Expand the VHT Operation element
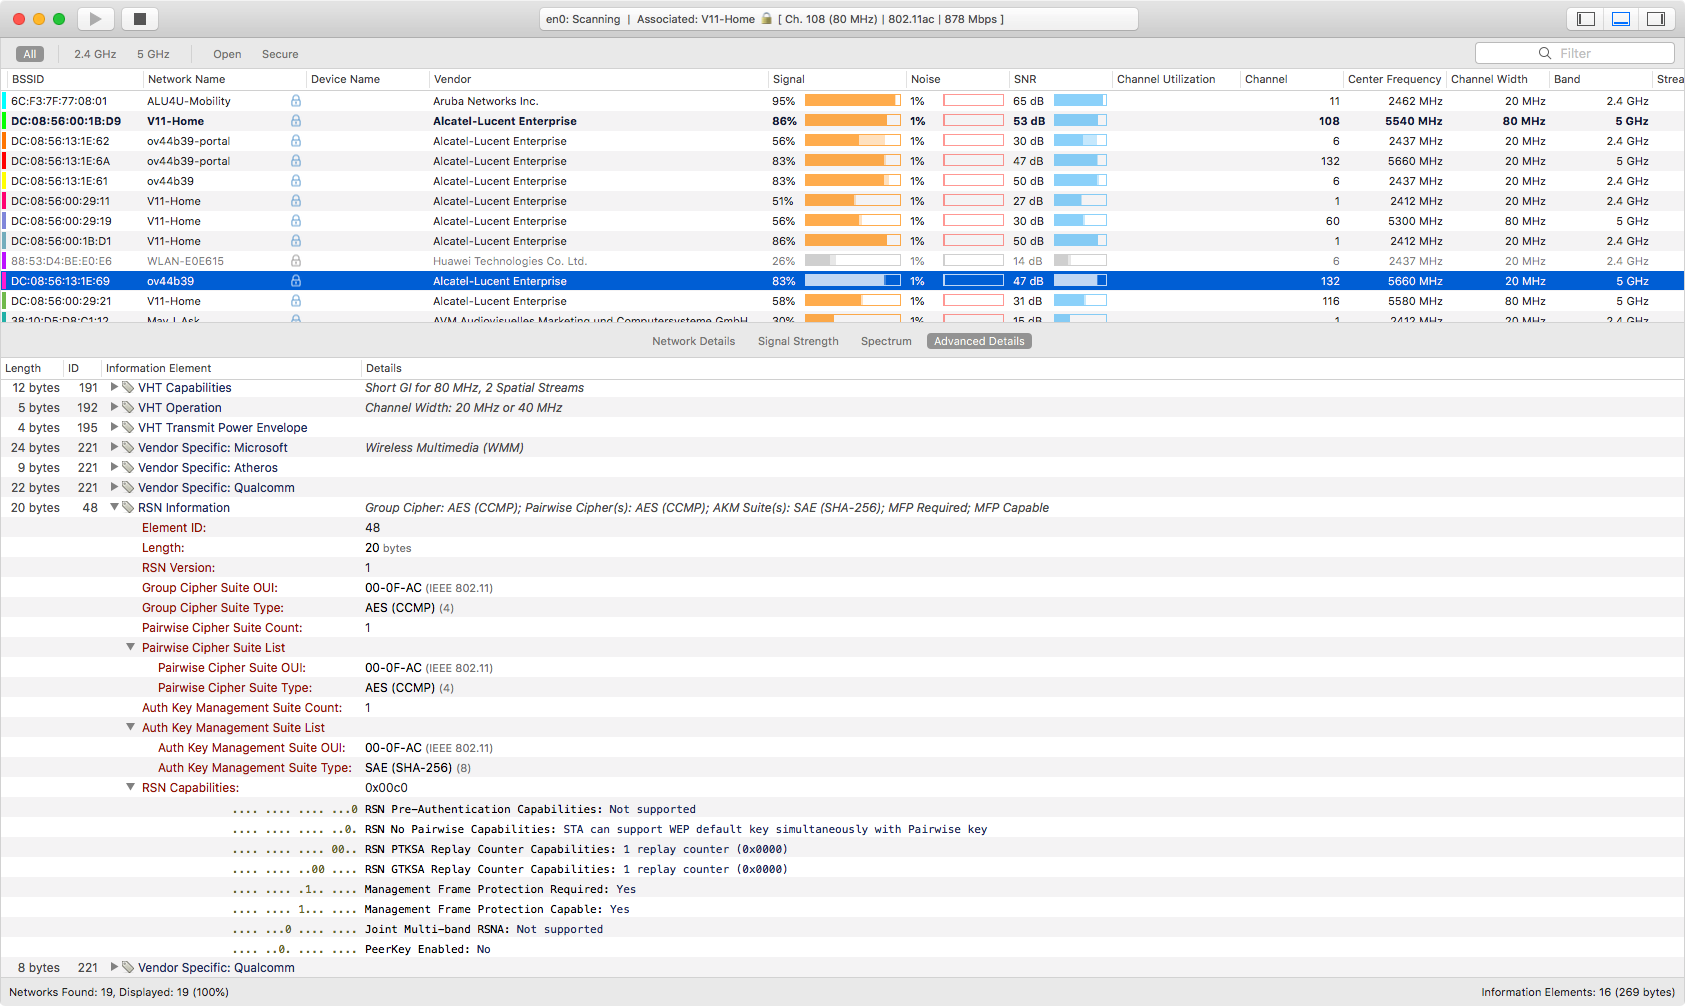The image size is (1685, 1006). tap(114, 408)
